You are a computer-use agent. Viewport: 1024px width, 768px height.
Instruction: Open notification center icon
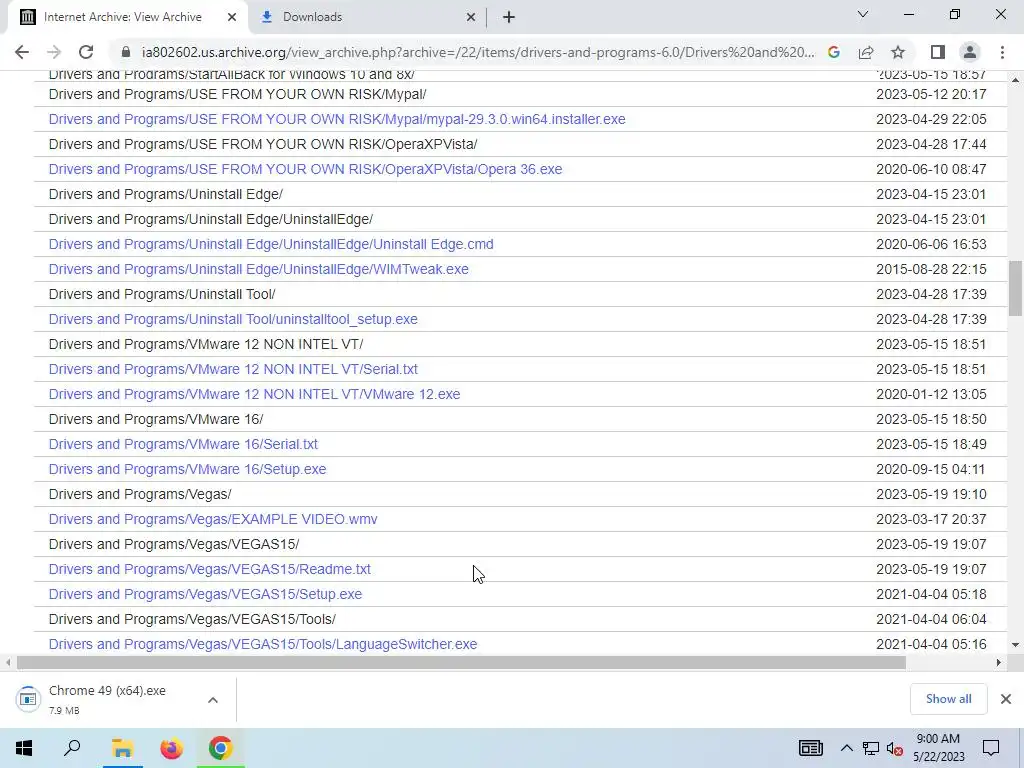[991, 748]
